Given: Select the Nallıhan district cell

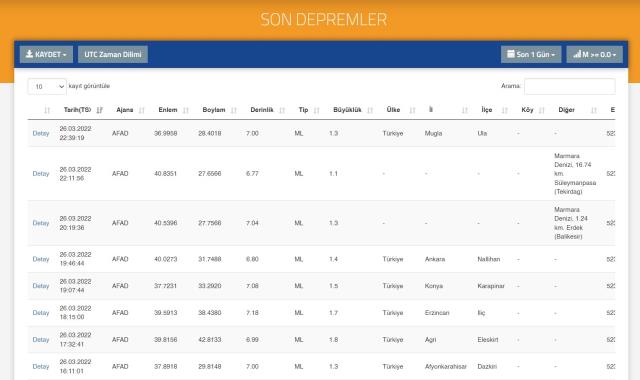Looking at the screenshot, I should click(489, 259).
